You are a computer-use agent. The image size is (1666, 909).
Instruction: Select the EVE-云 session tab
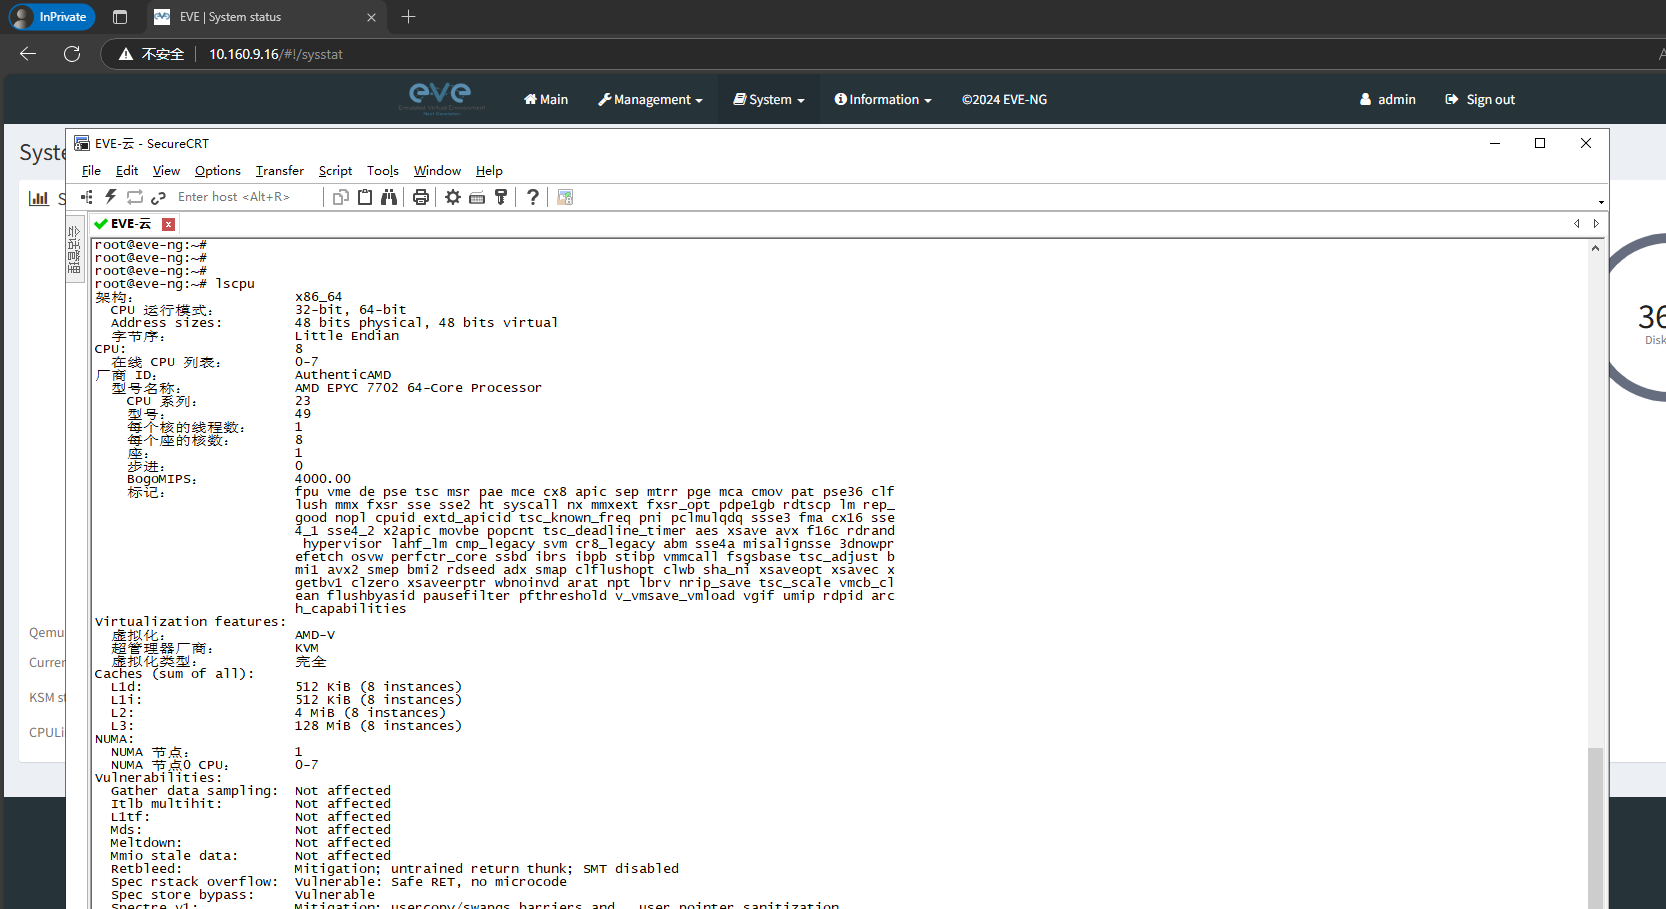pos(130,224)
